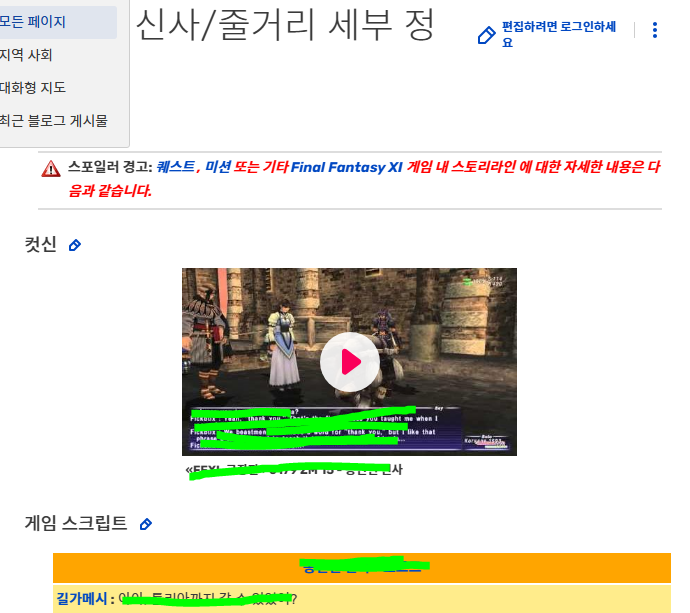Open 최근 블로그 게시물 in the menu
This screenshot has width=690, height=613.
tap(54, 121)
